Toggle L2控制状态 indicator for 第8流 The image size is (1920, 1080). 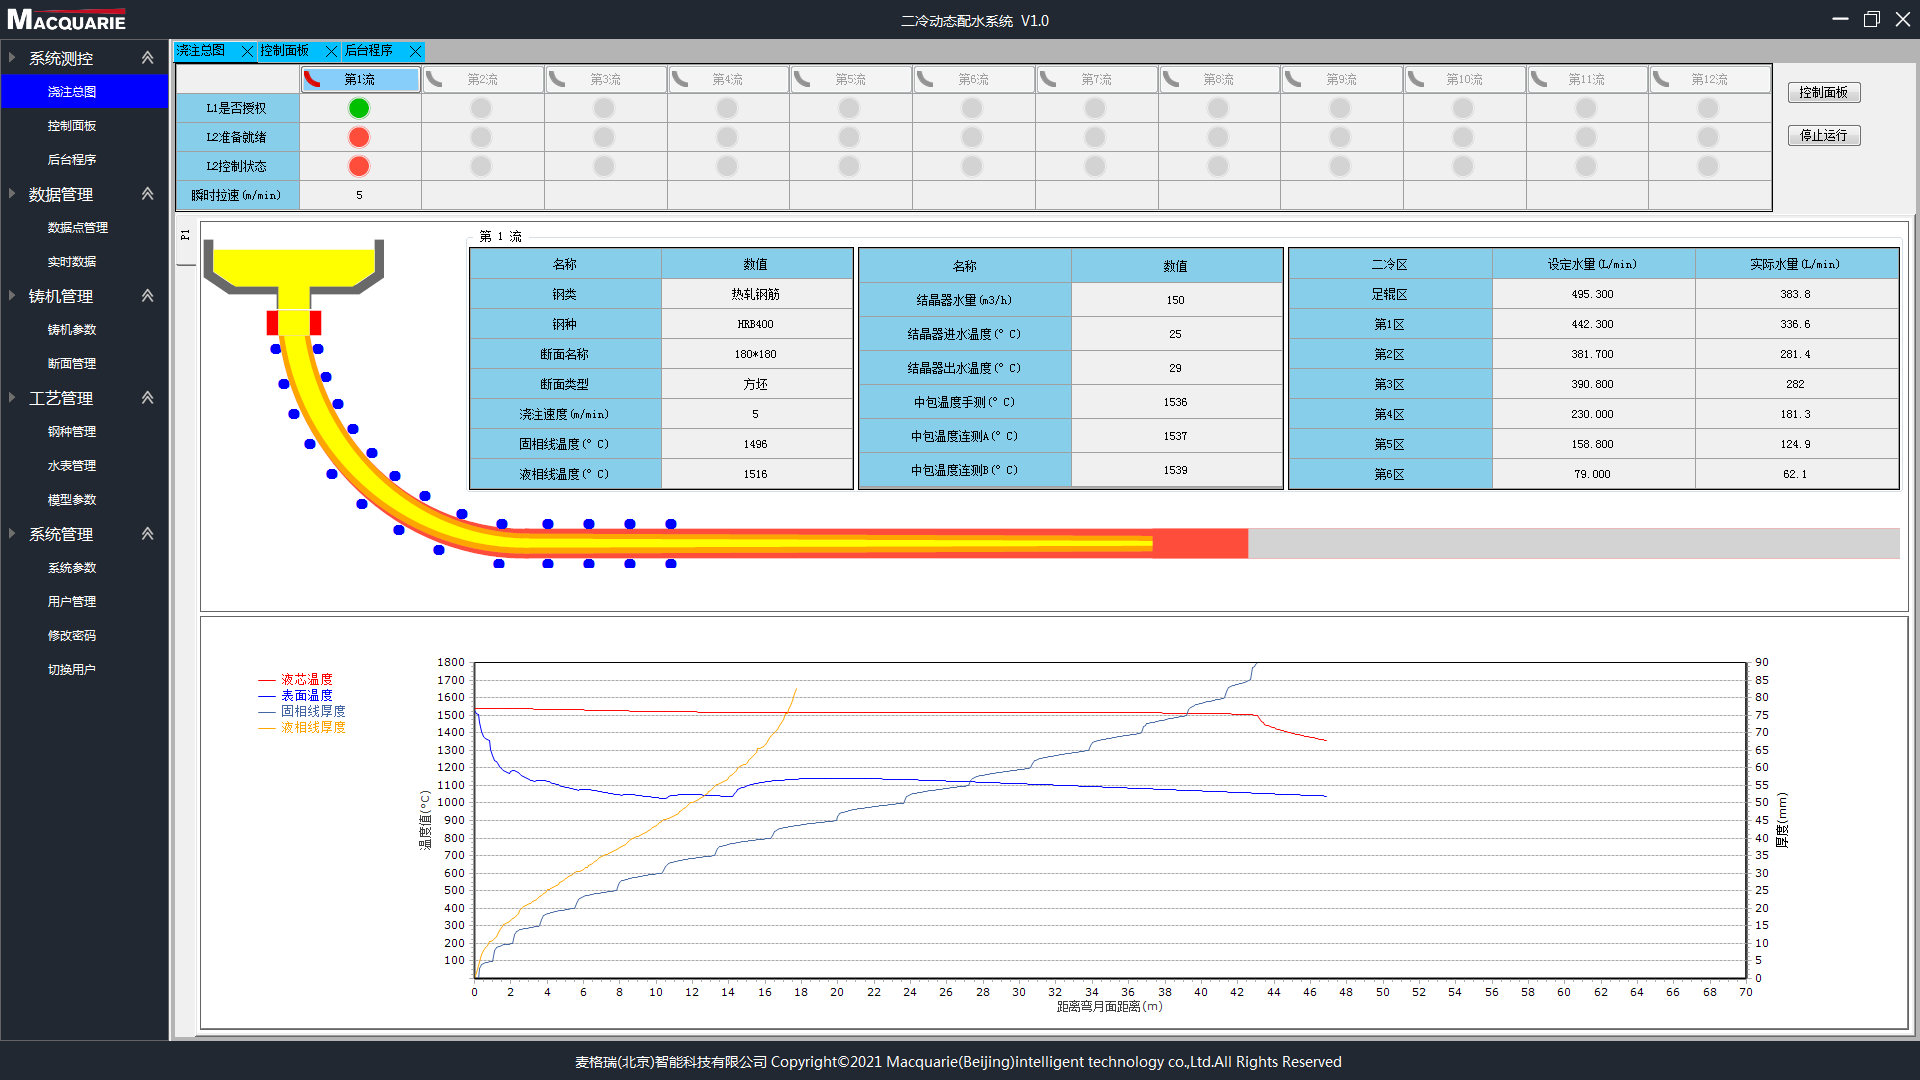[x=1217, y=166]
